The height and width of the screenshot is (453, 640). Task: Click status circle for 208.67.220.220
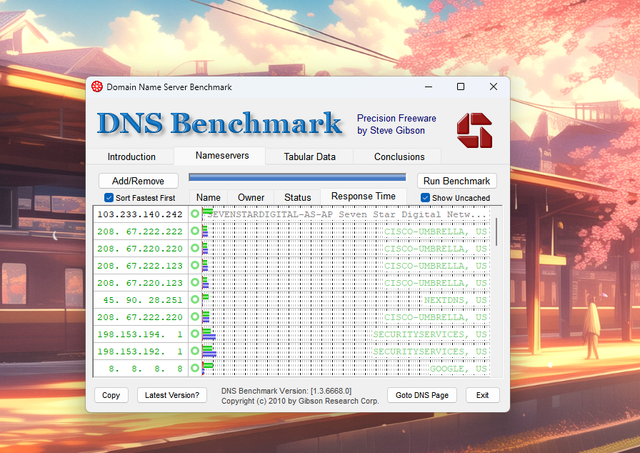pyautogui.click(x=195, y=248)
